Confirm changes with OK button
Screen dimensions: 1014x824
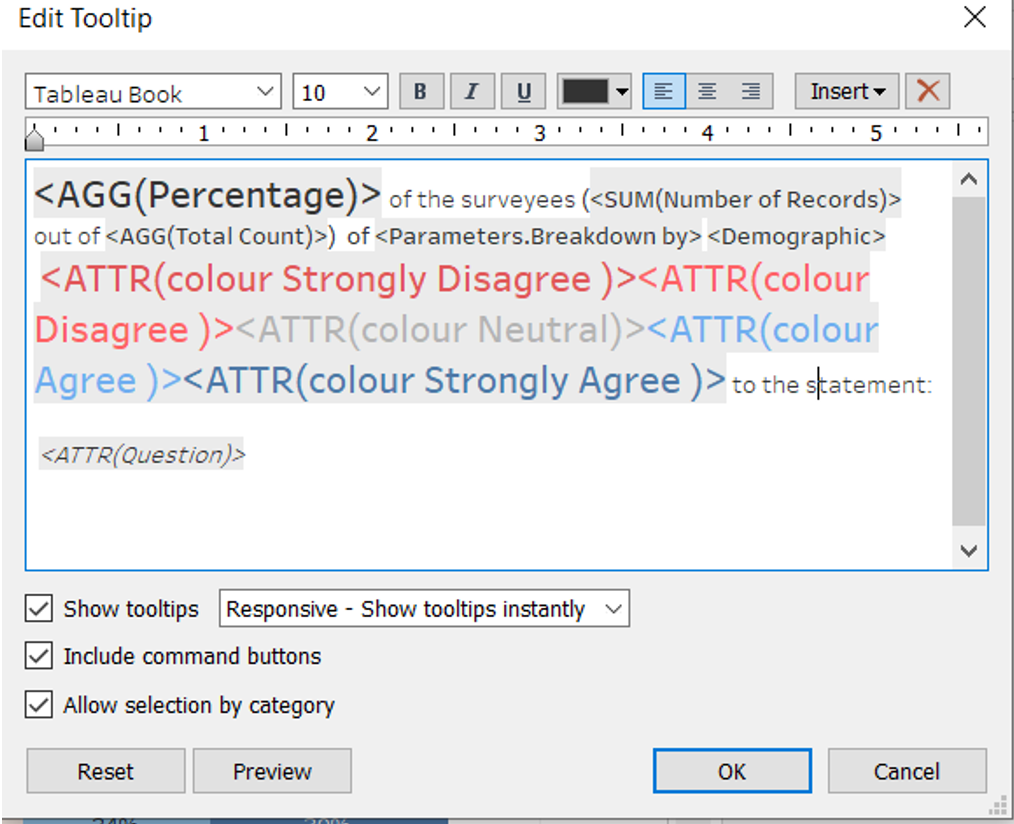(x=731, y=771)
